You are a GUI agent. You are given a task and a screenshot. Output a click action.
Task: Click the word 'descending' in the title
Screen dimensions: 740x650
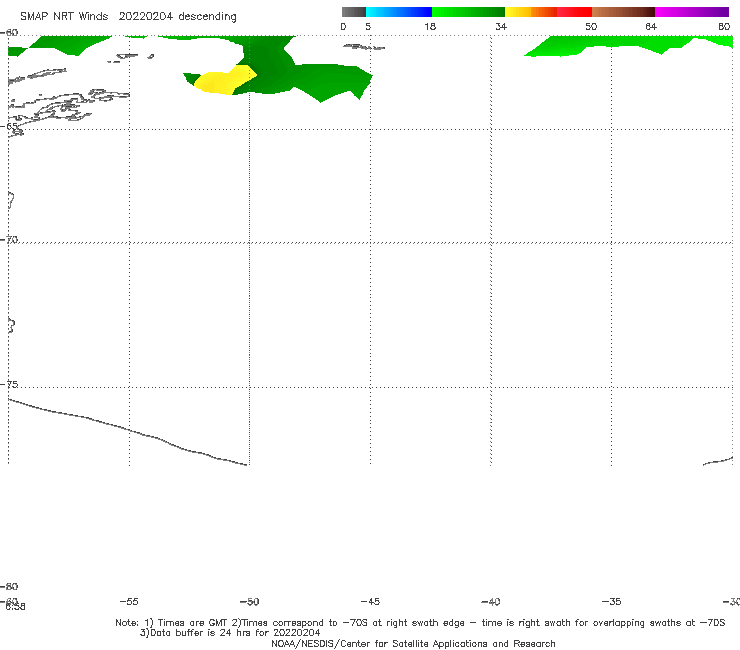[208, 17]
